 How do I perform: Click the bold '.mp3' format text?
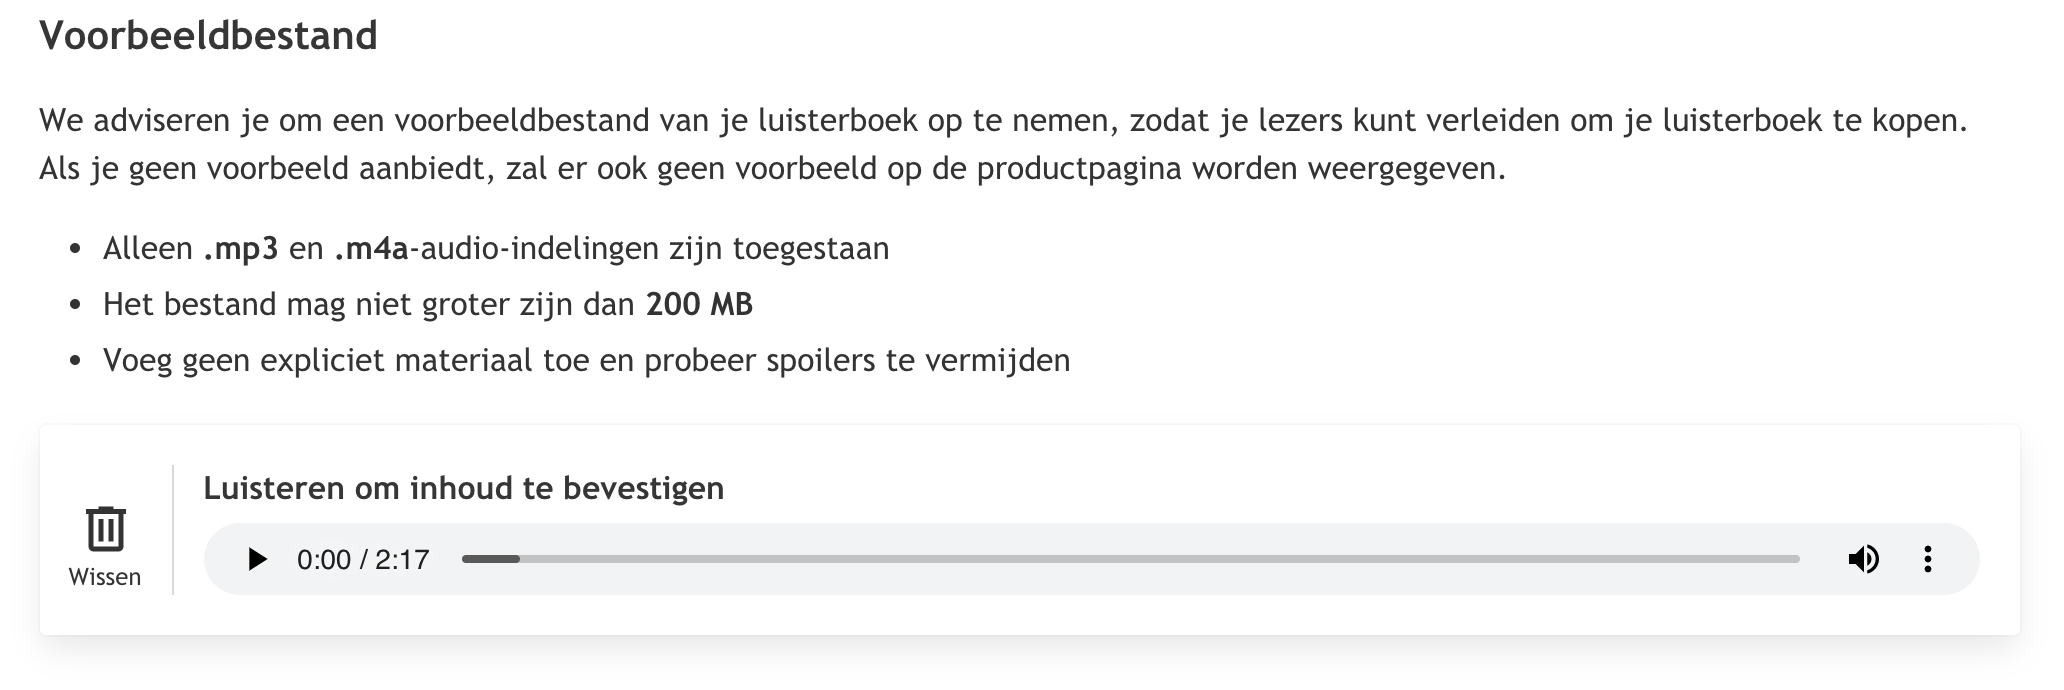click(240, 248)
